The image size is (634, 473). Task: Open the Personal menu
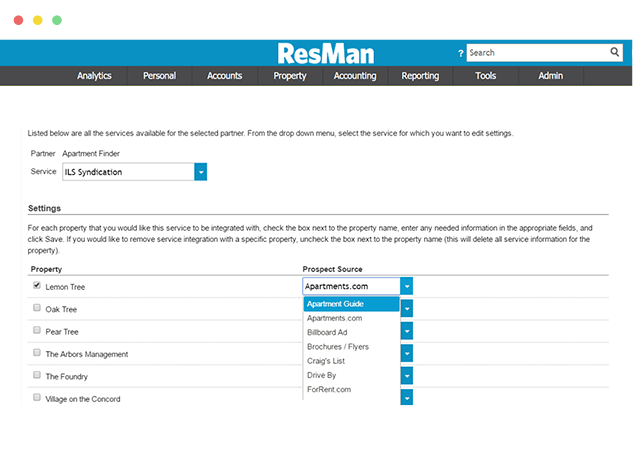click(159, 76)
